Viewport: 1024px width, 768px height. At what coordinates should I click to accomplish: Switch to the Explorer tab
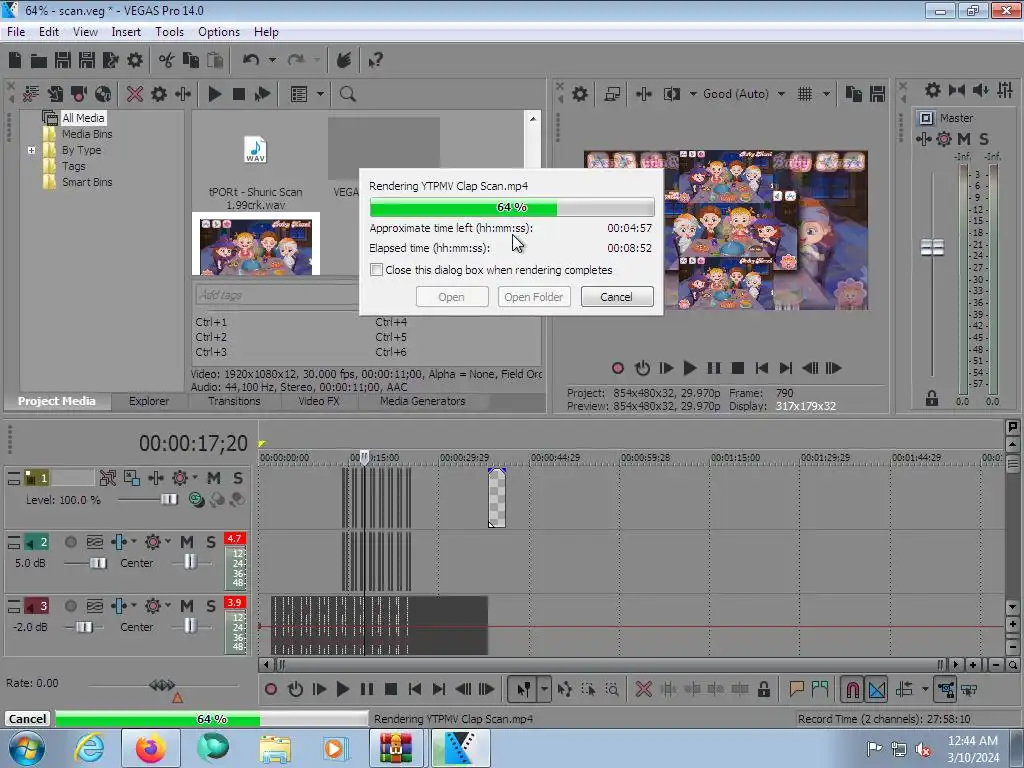[149, 401]
